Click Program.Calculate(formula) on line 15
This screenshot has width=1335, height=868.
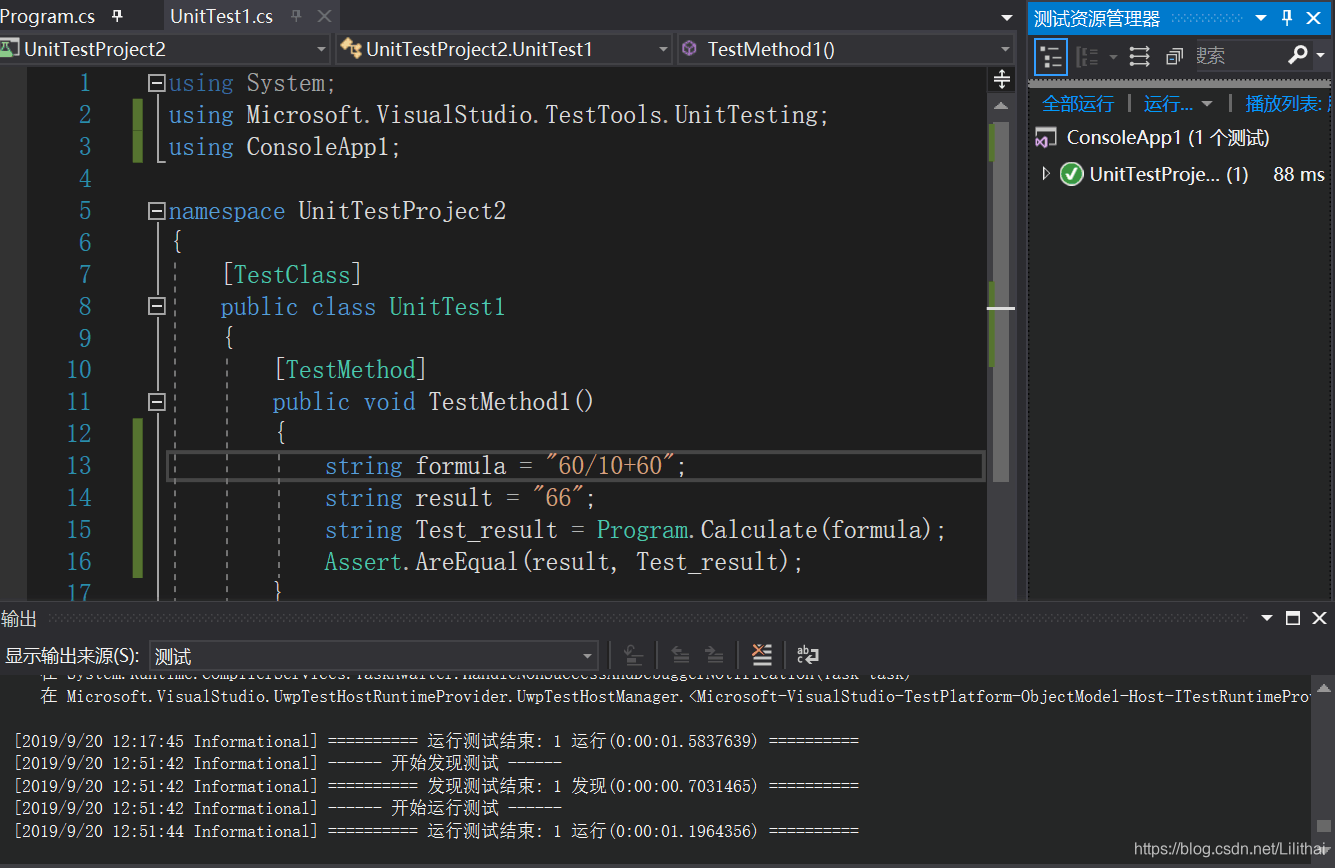(x=764, y=530)
